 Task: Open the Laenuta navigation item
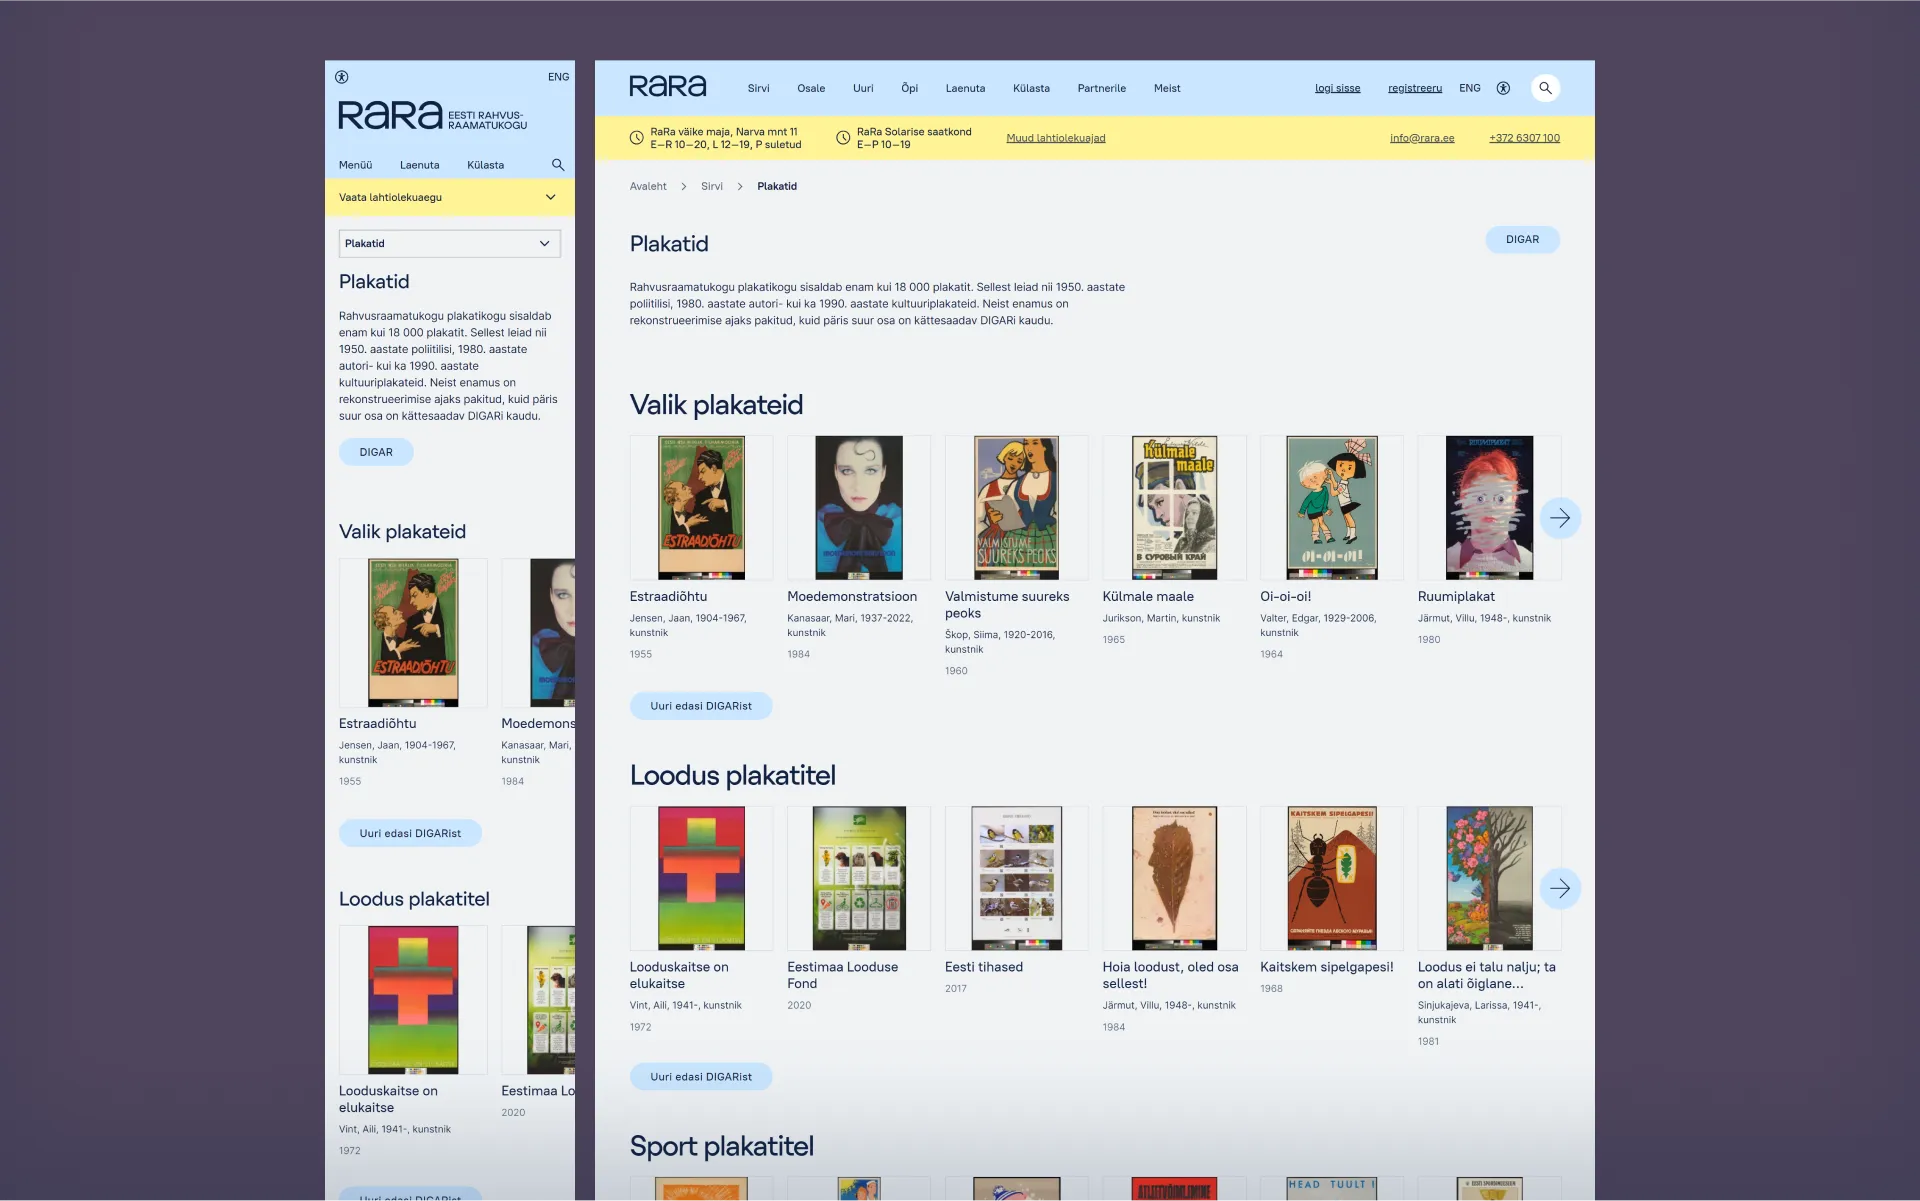click(x=965, y=88)
